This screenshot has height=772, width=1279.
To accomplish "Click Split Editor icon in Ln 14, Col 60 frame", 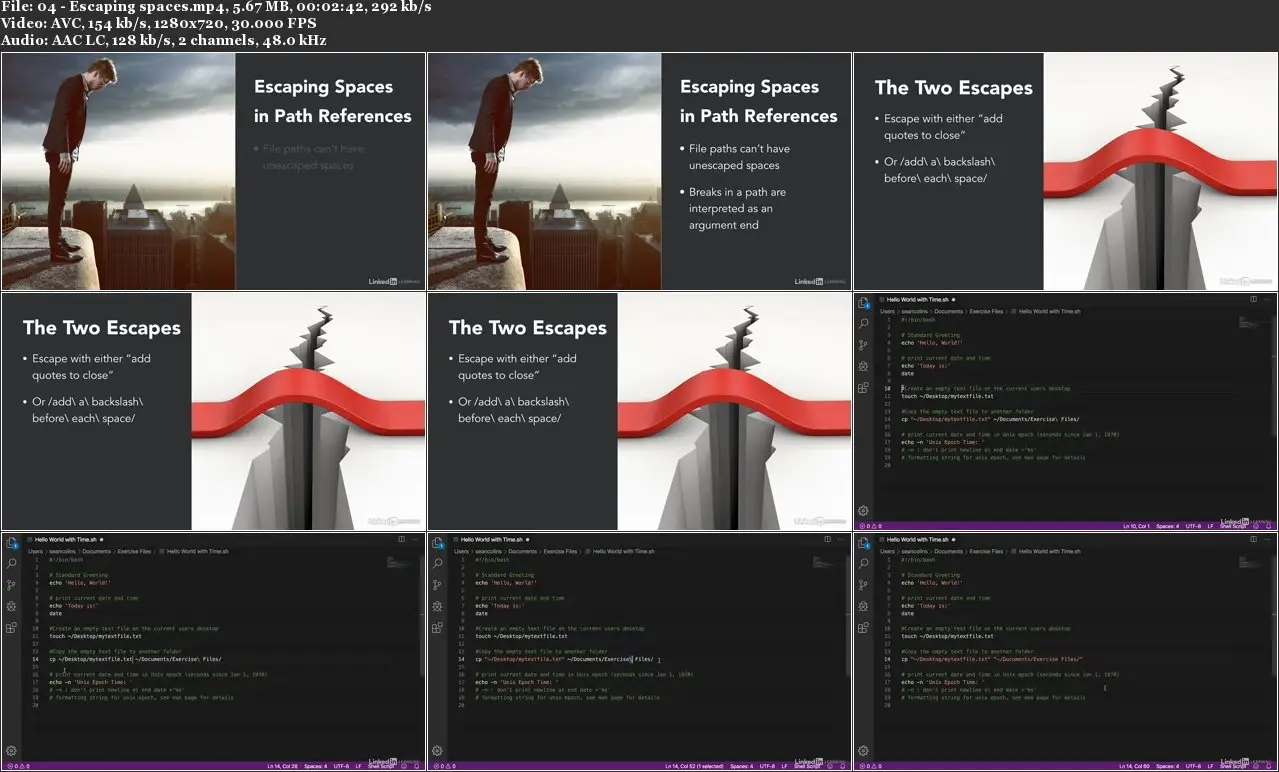I will coord(1254,539).
